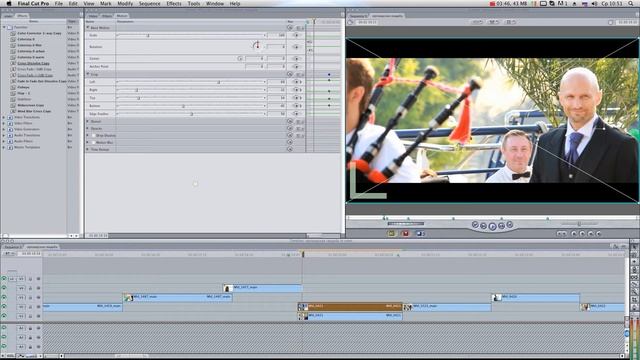
Task: Open the File menu
Action: pyautogui.click(x=59, y=4)
